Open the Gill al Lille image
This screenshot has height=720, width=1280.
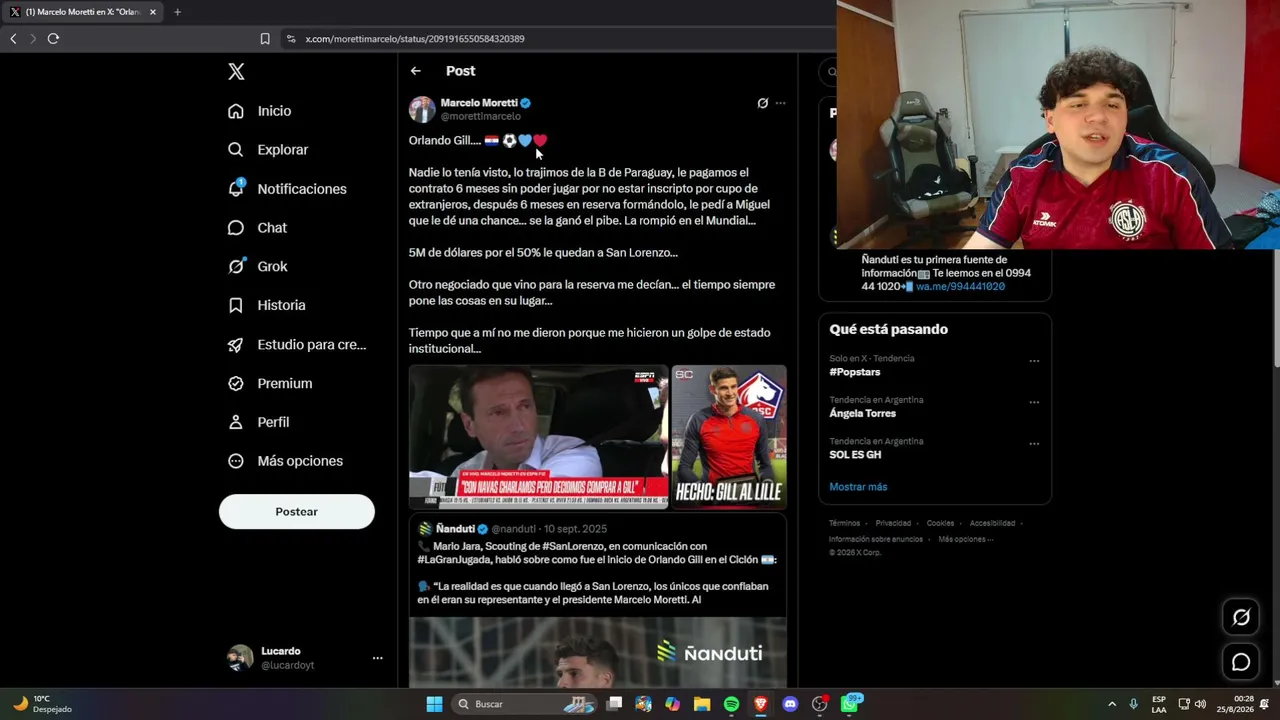729,437
